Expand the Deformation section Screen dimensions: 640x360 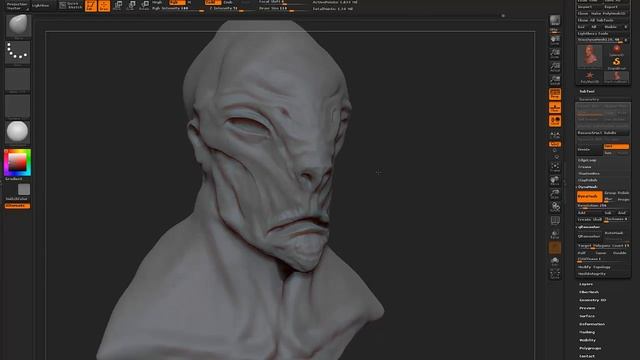[592, 324]
